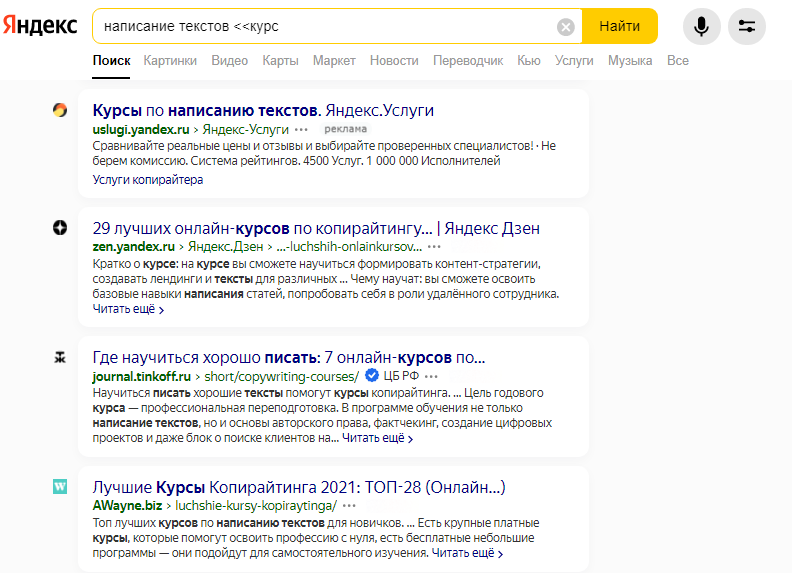
Task: Open the Маркет tab
Action: coord(334,61)
